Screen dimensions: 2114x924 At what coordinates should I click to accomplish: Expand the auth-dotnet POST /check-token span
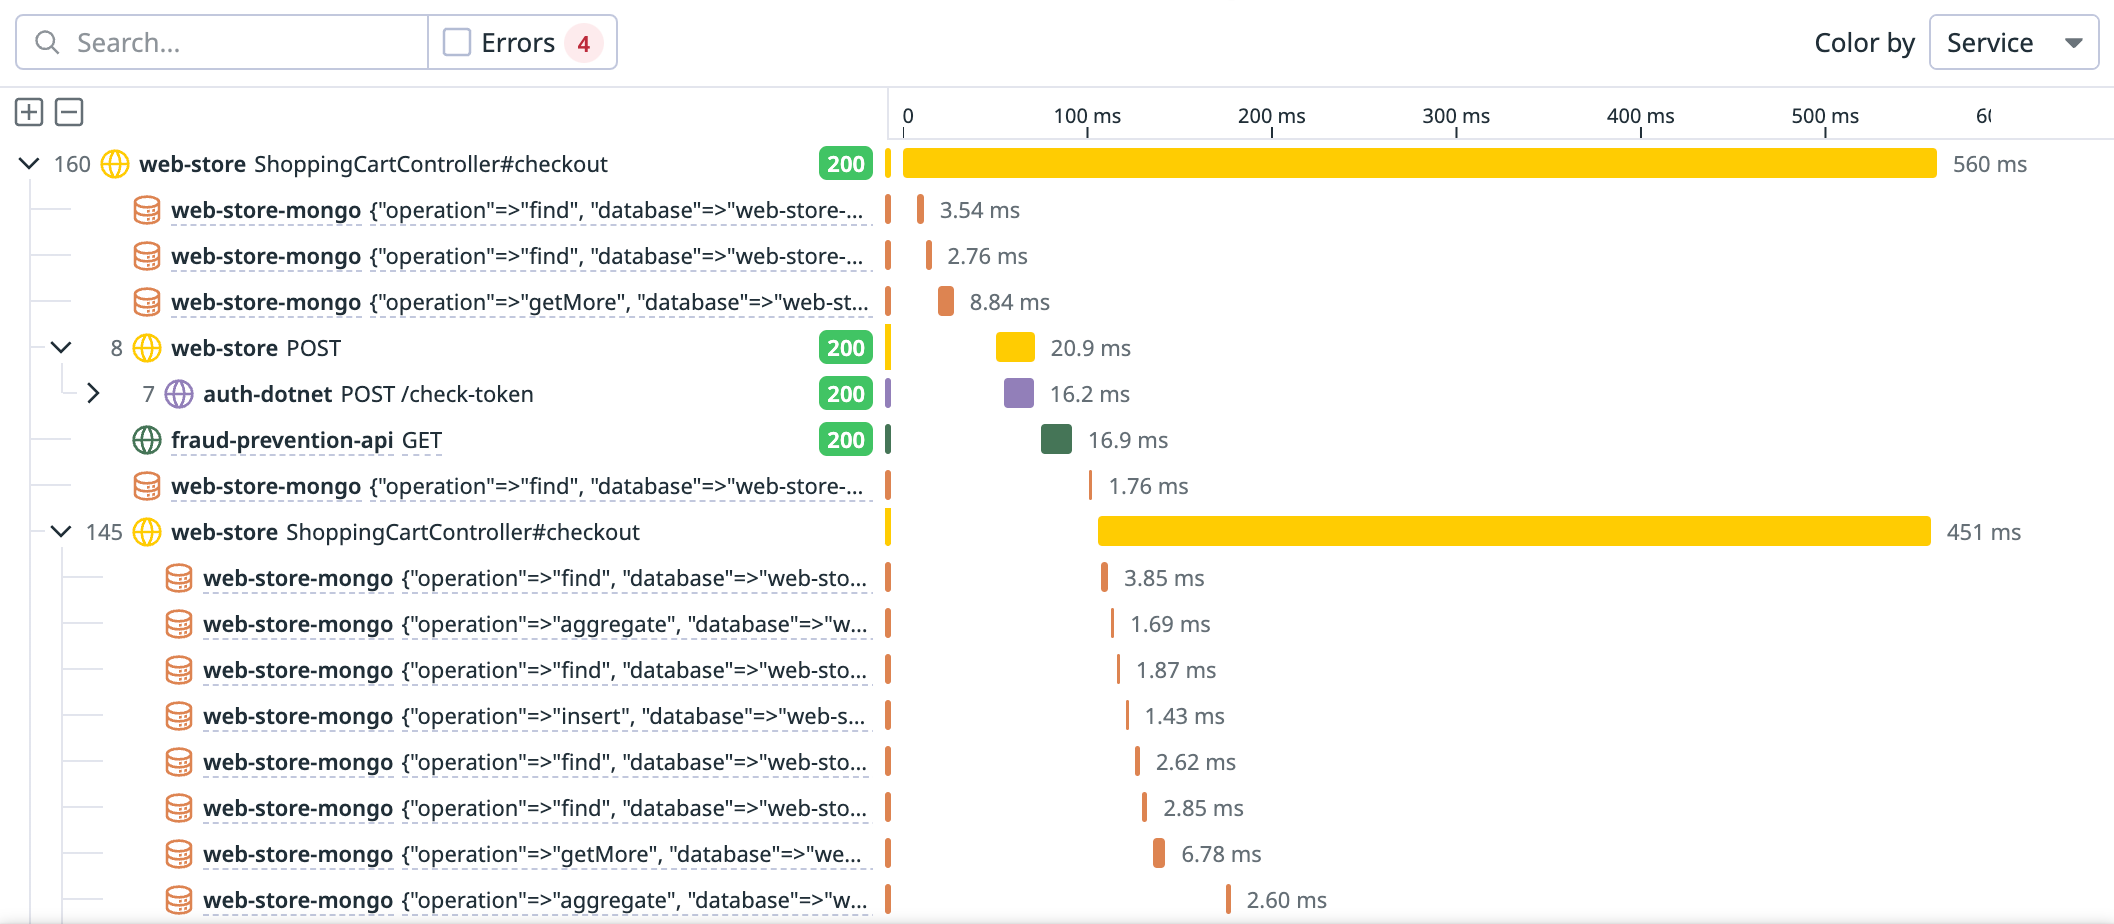tap(93, 394)
